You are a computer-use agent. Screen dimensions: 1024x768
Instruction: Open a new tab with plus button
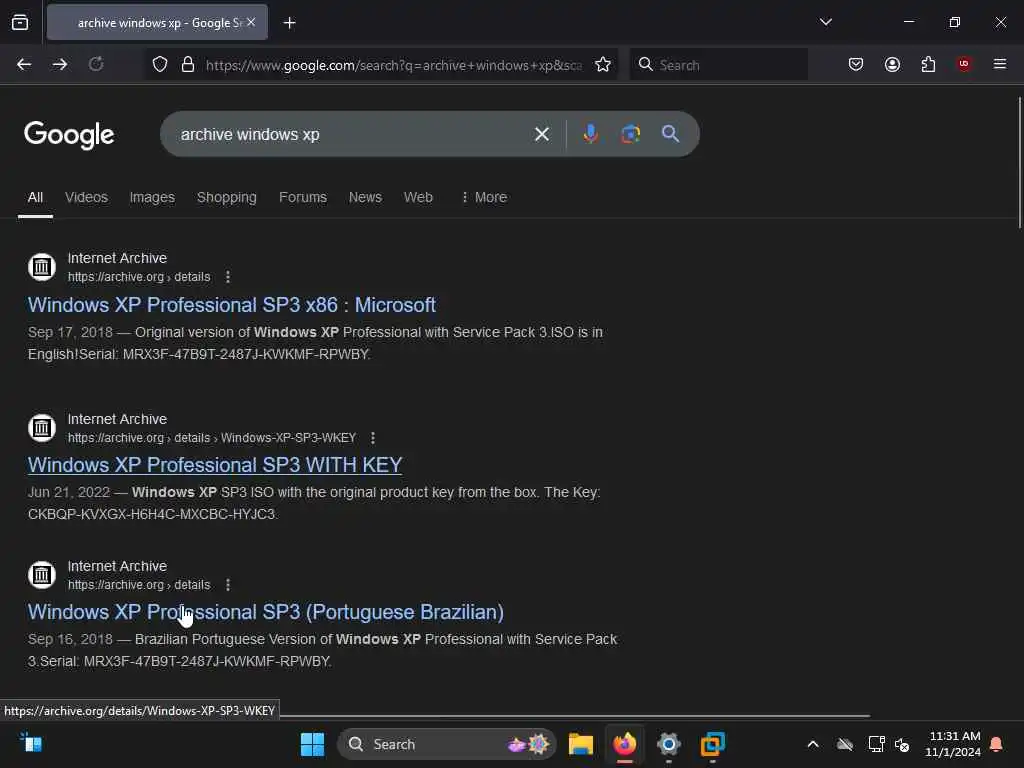[x=289, y=23]
